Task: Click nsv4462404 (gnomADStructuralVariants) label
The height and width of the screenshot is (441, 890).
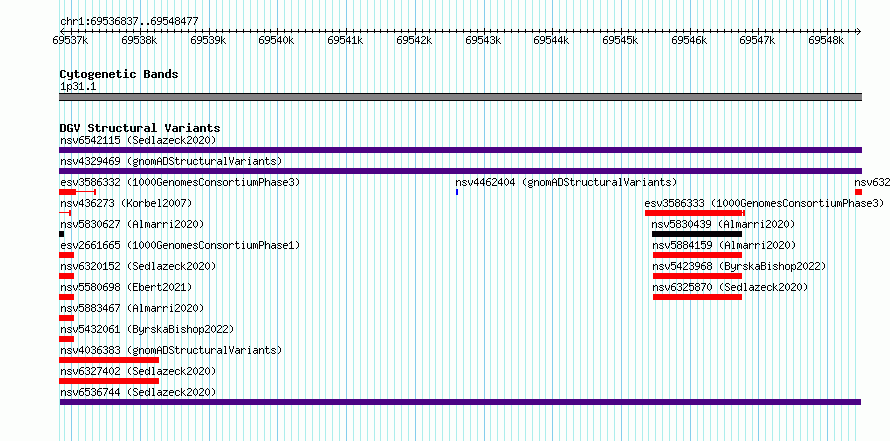Action: tap(566, 182)
